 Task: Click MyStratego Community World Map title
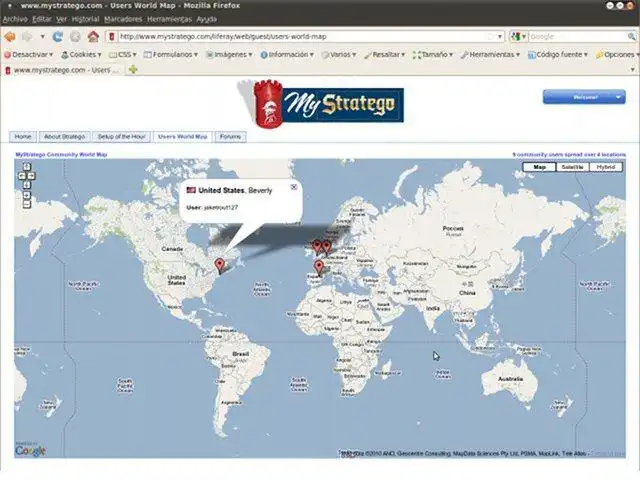tap(61, 155)
